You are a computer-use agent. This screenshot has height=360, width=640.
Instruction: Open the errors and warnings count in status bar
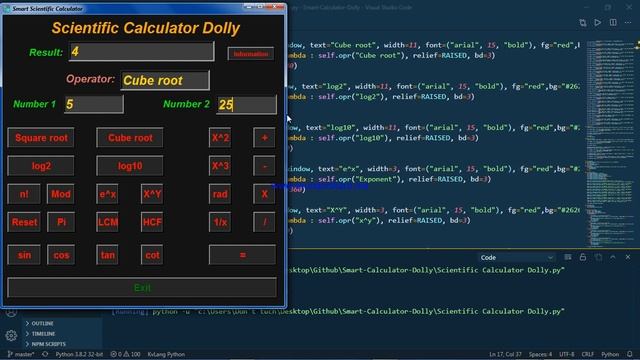(125, 354)
